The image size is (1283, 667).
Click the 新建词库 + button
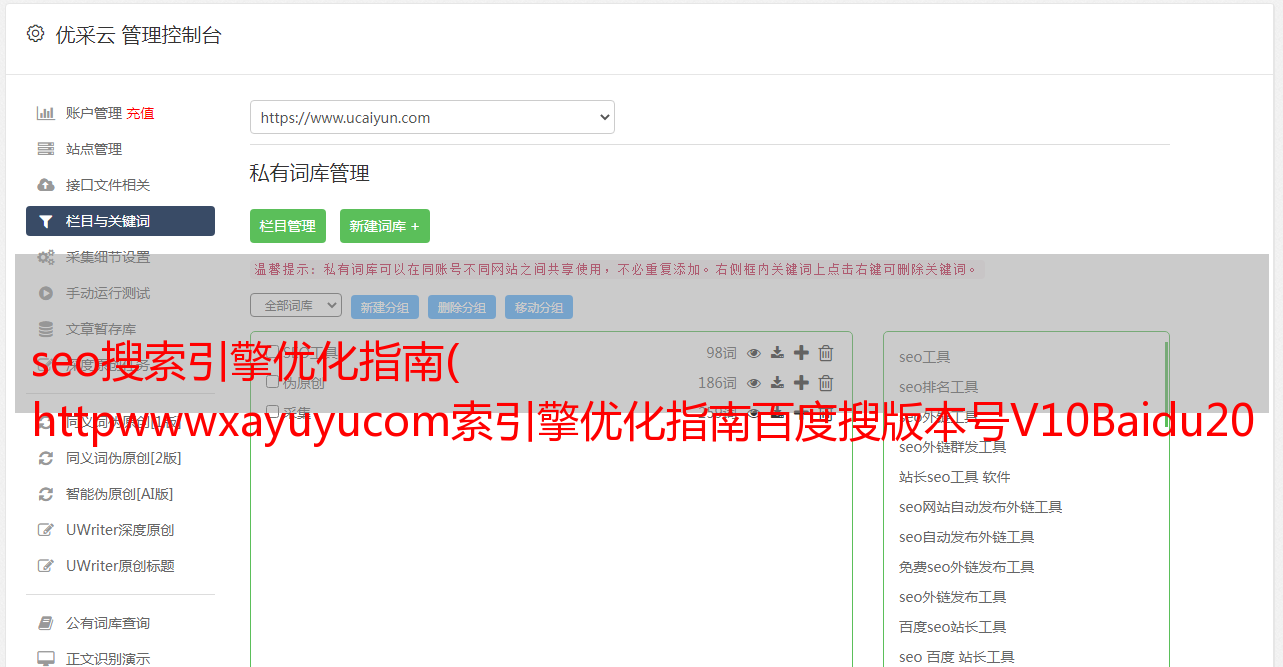[385, 226]
